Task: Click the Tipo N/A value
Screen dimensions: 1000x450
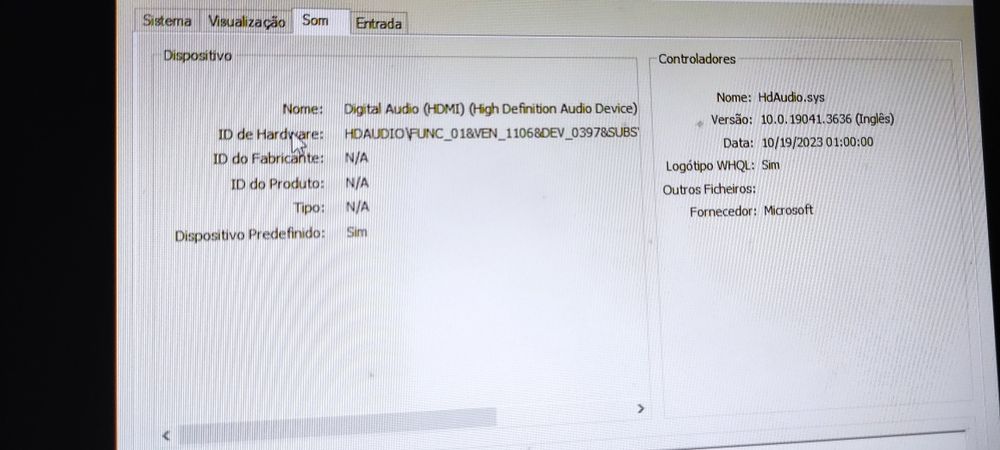Action: tap(357, 207)
